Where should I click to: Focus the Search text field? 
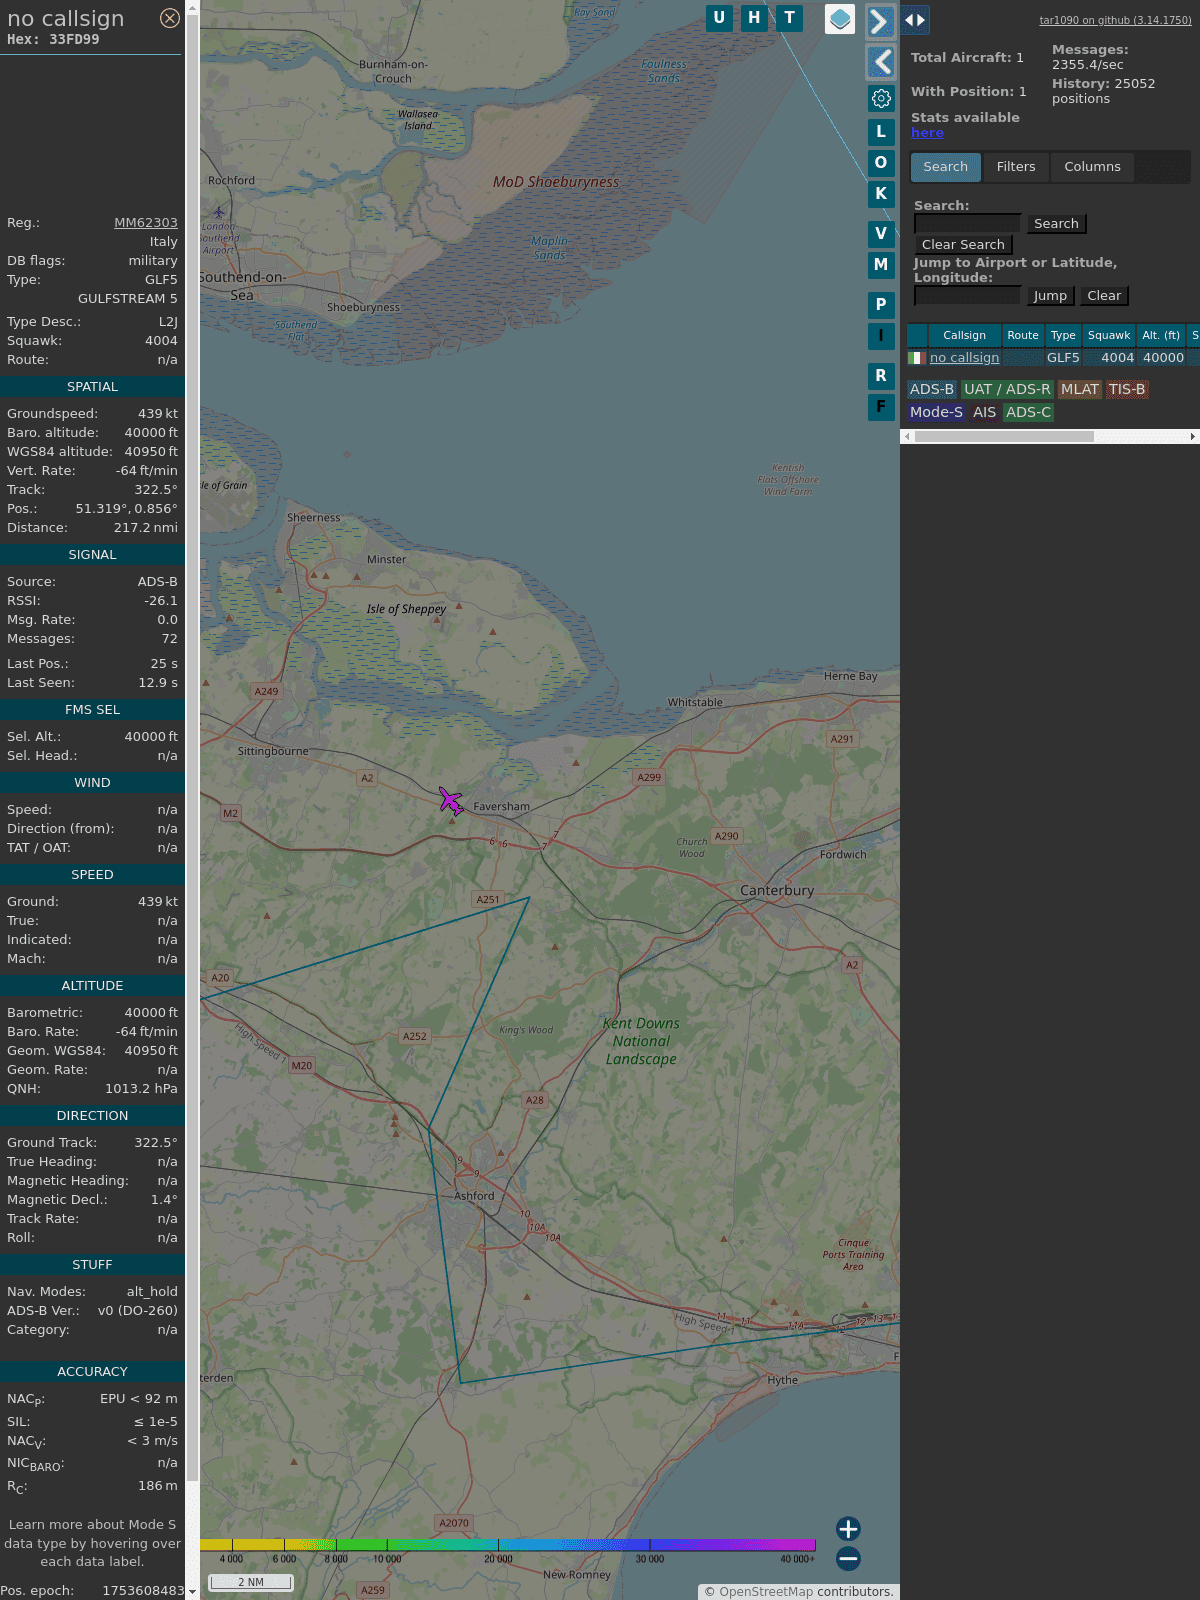pyautogui.click(x=968, y=224)
